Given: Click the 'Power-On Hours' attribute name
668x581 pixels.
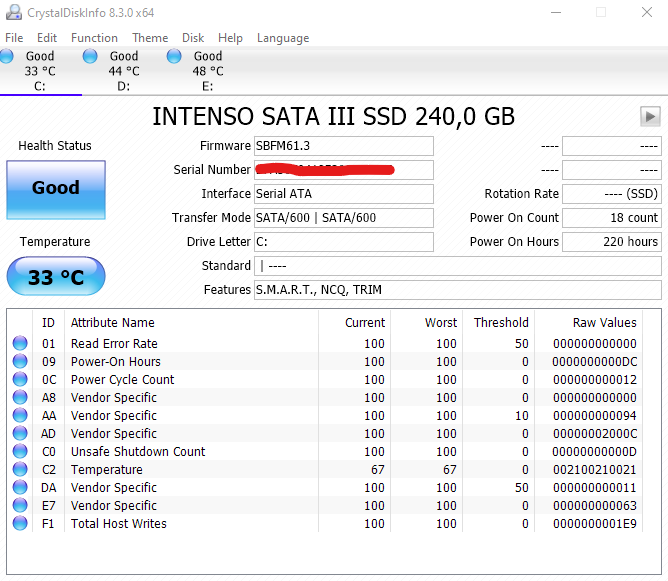Looking at the screenshot, I should point(116,362).
